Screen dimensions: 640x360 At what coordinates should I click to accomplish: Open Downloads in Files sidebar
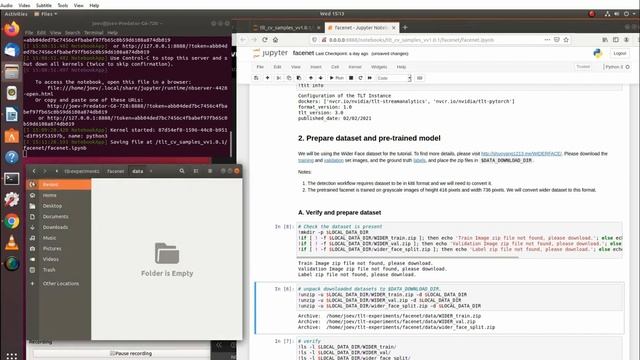click(59, 227)
